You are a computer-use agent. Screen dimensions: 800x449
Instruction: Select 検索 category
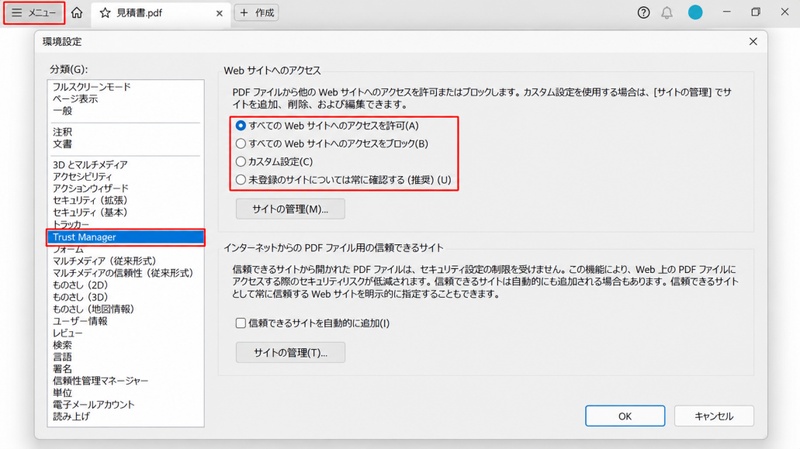[63, 345]
